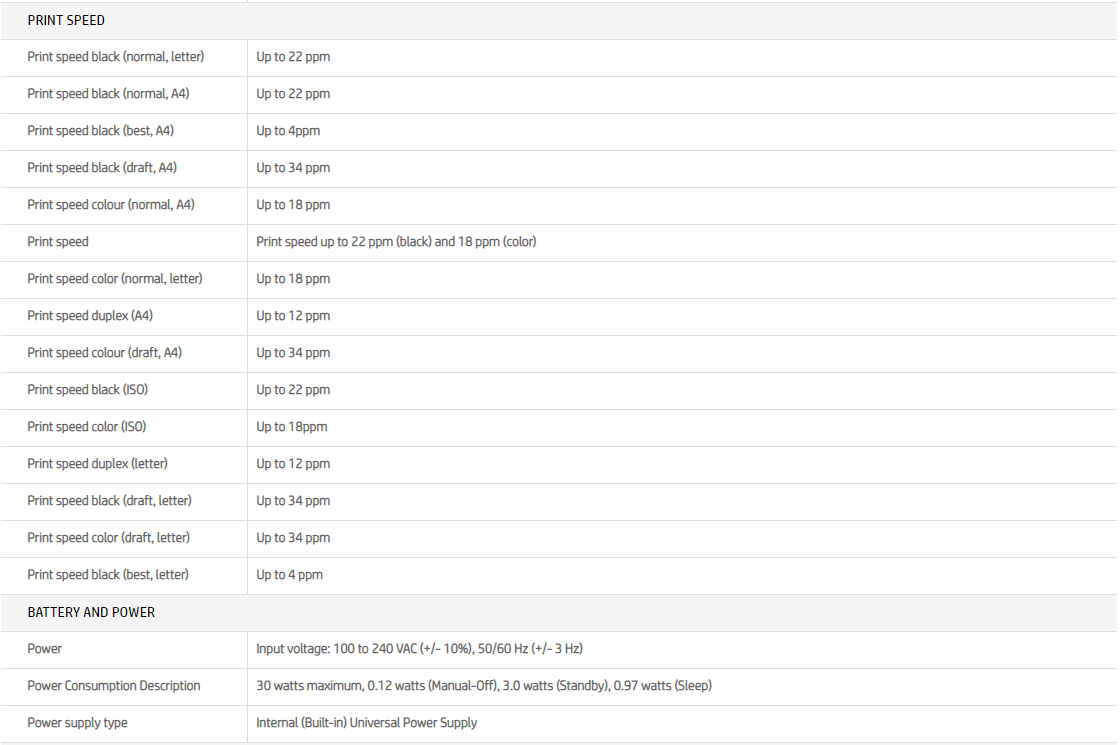Select the "Print speed black (normal, letter)" label
Viewport: 1120px width, 745px height.
pos(116,57)
